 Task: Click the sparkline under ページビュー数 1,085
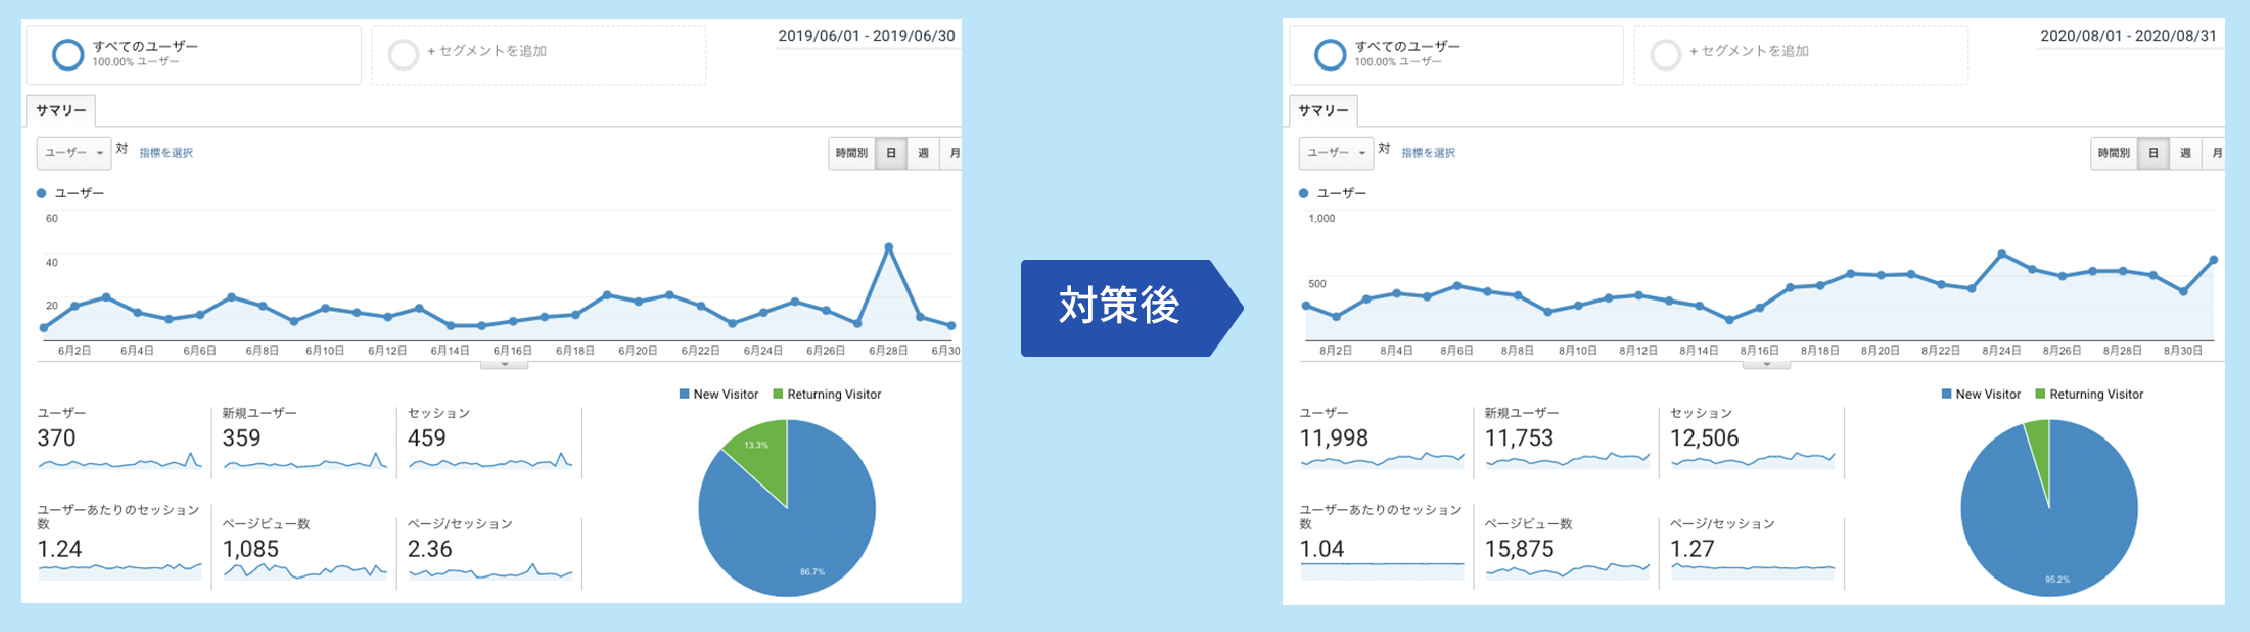point(305,572)
